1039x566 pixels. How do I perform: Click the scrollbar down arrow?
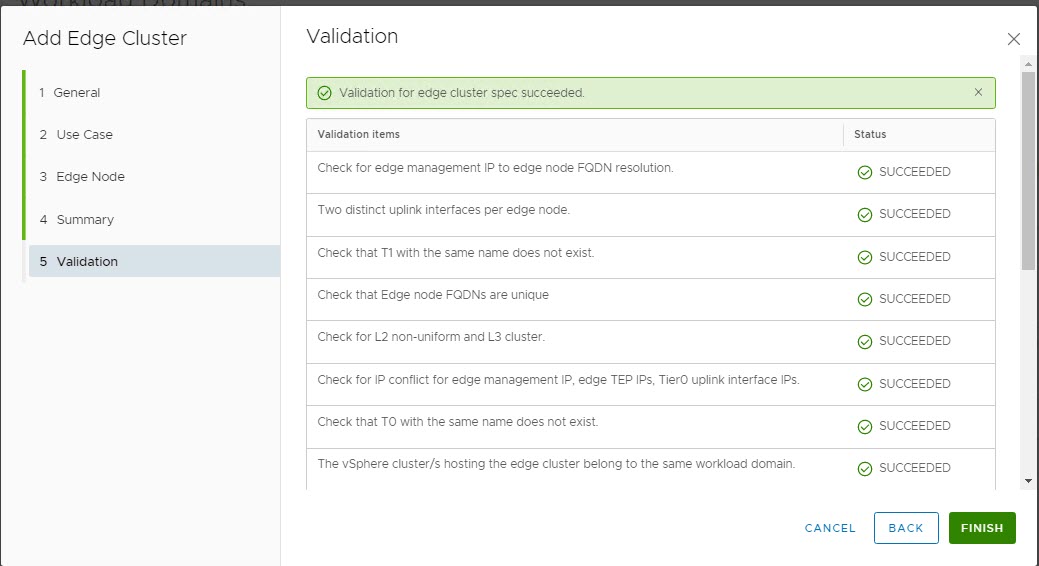(1029, 481)
